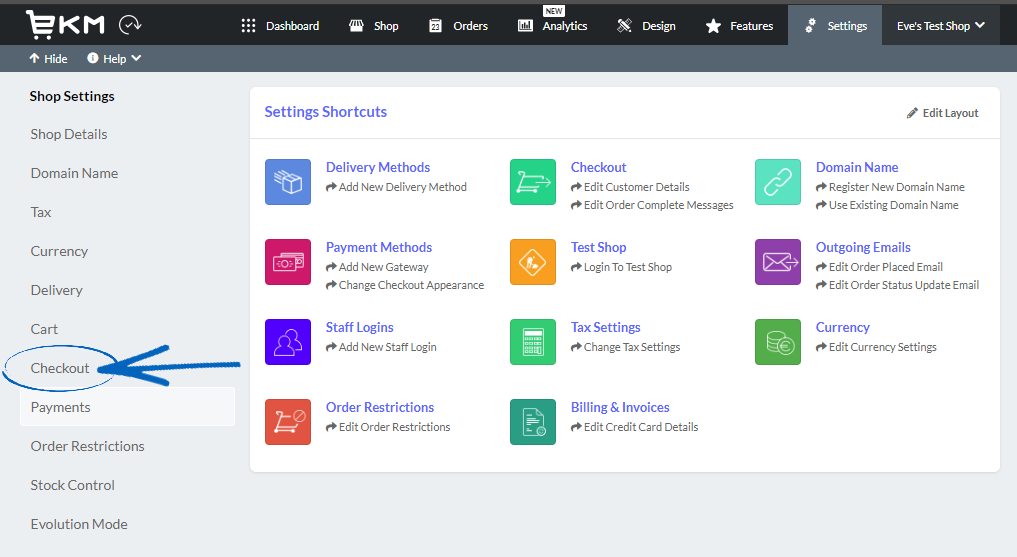Click the teal Domain Name chain icon
The image size is (1017, 557).
778,182
